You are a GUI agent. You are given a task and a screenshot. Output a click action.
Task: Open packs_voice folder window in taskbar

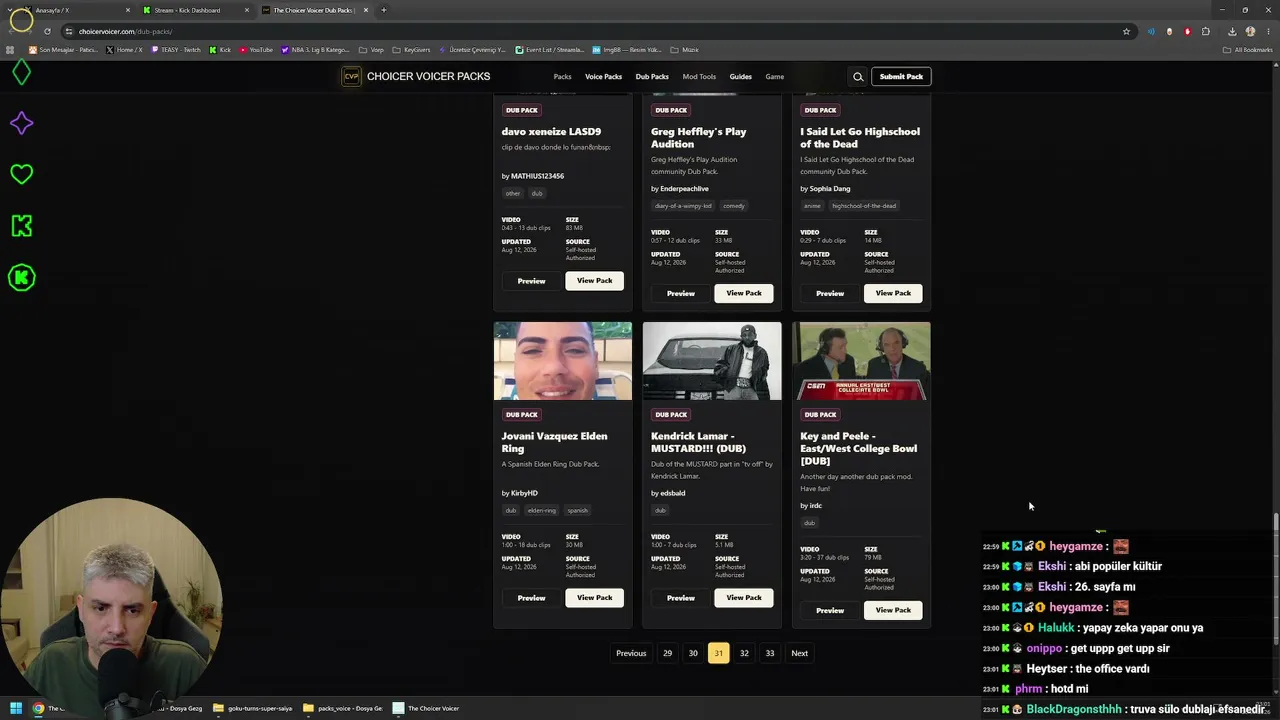click(x=343, y=708)
